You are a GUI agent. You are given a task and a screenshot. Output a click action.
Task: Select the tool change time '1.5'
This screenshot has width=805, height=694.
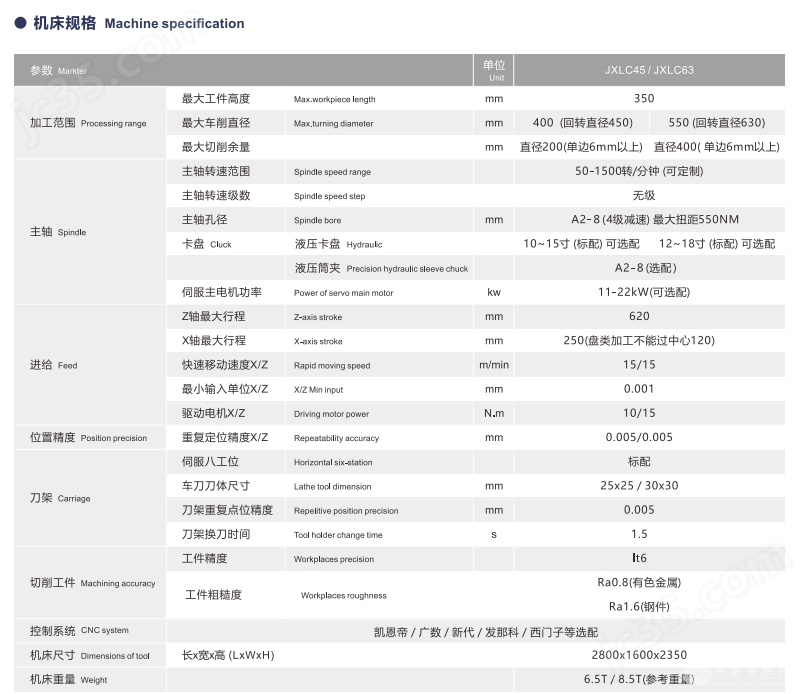639,534
